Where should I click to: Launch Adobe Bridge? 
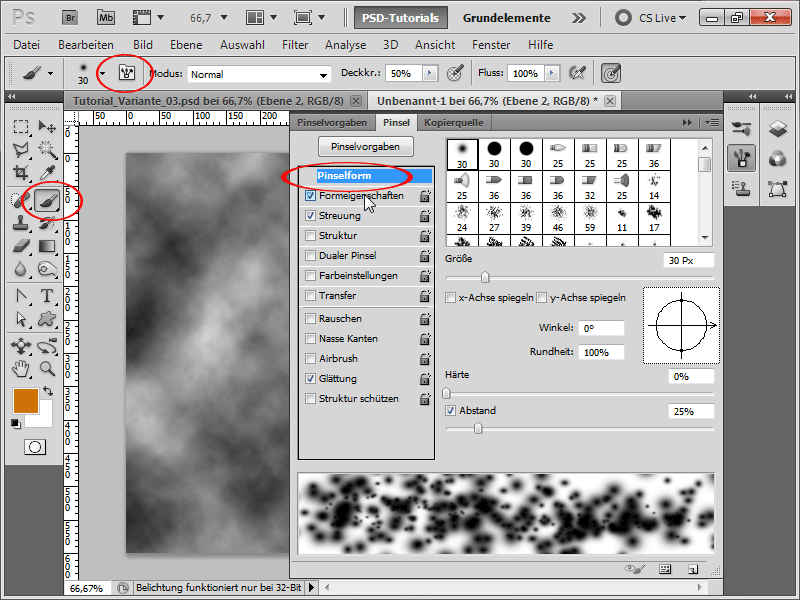click(70, 18)
